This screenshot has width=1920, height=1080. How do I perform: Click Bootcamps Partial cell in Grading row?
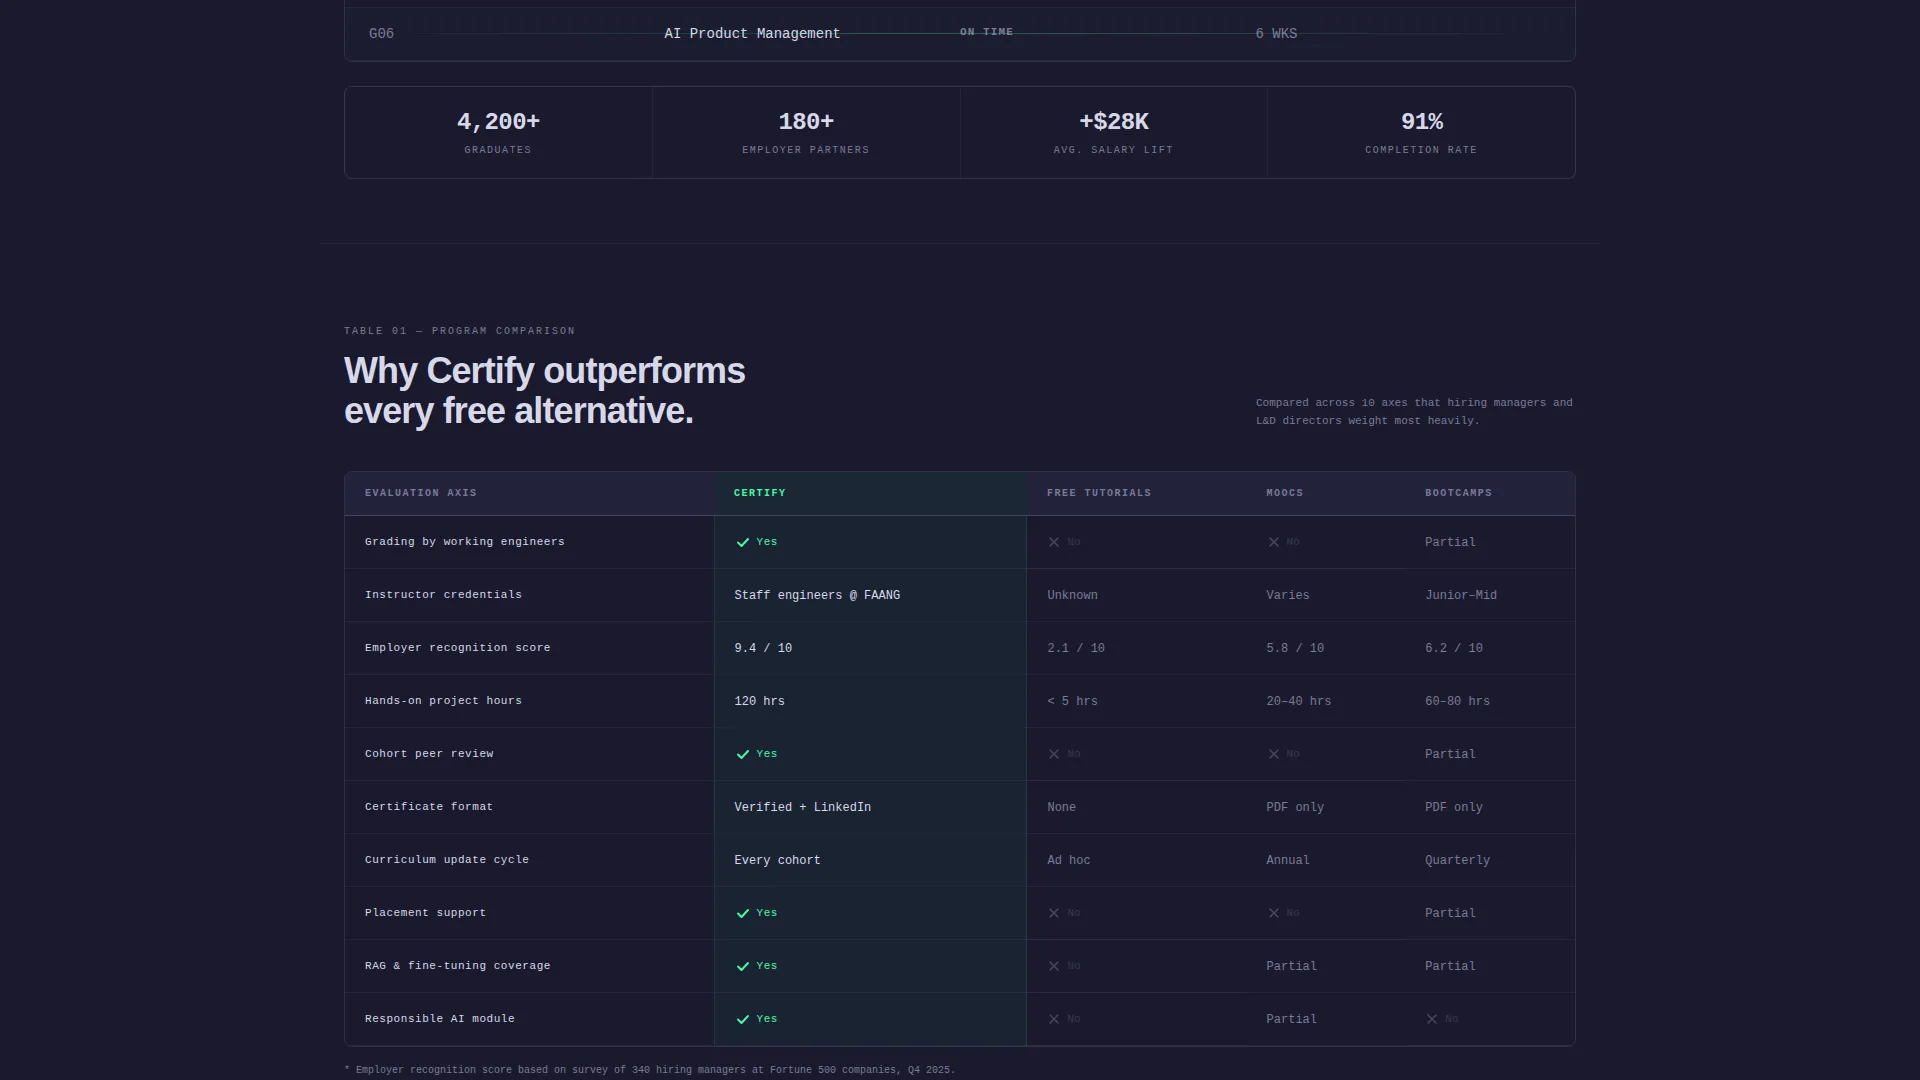pos(1450,542)
